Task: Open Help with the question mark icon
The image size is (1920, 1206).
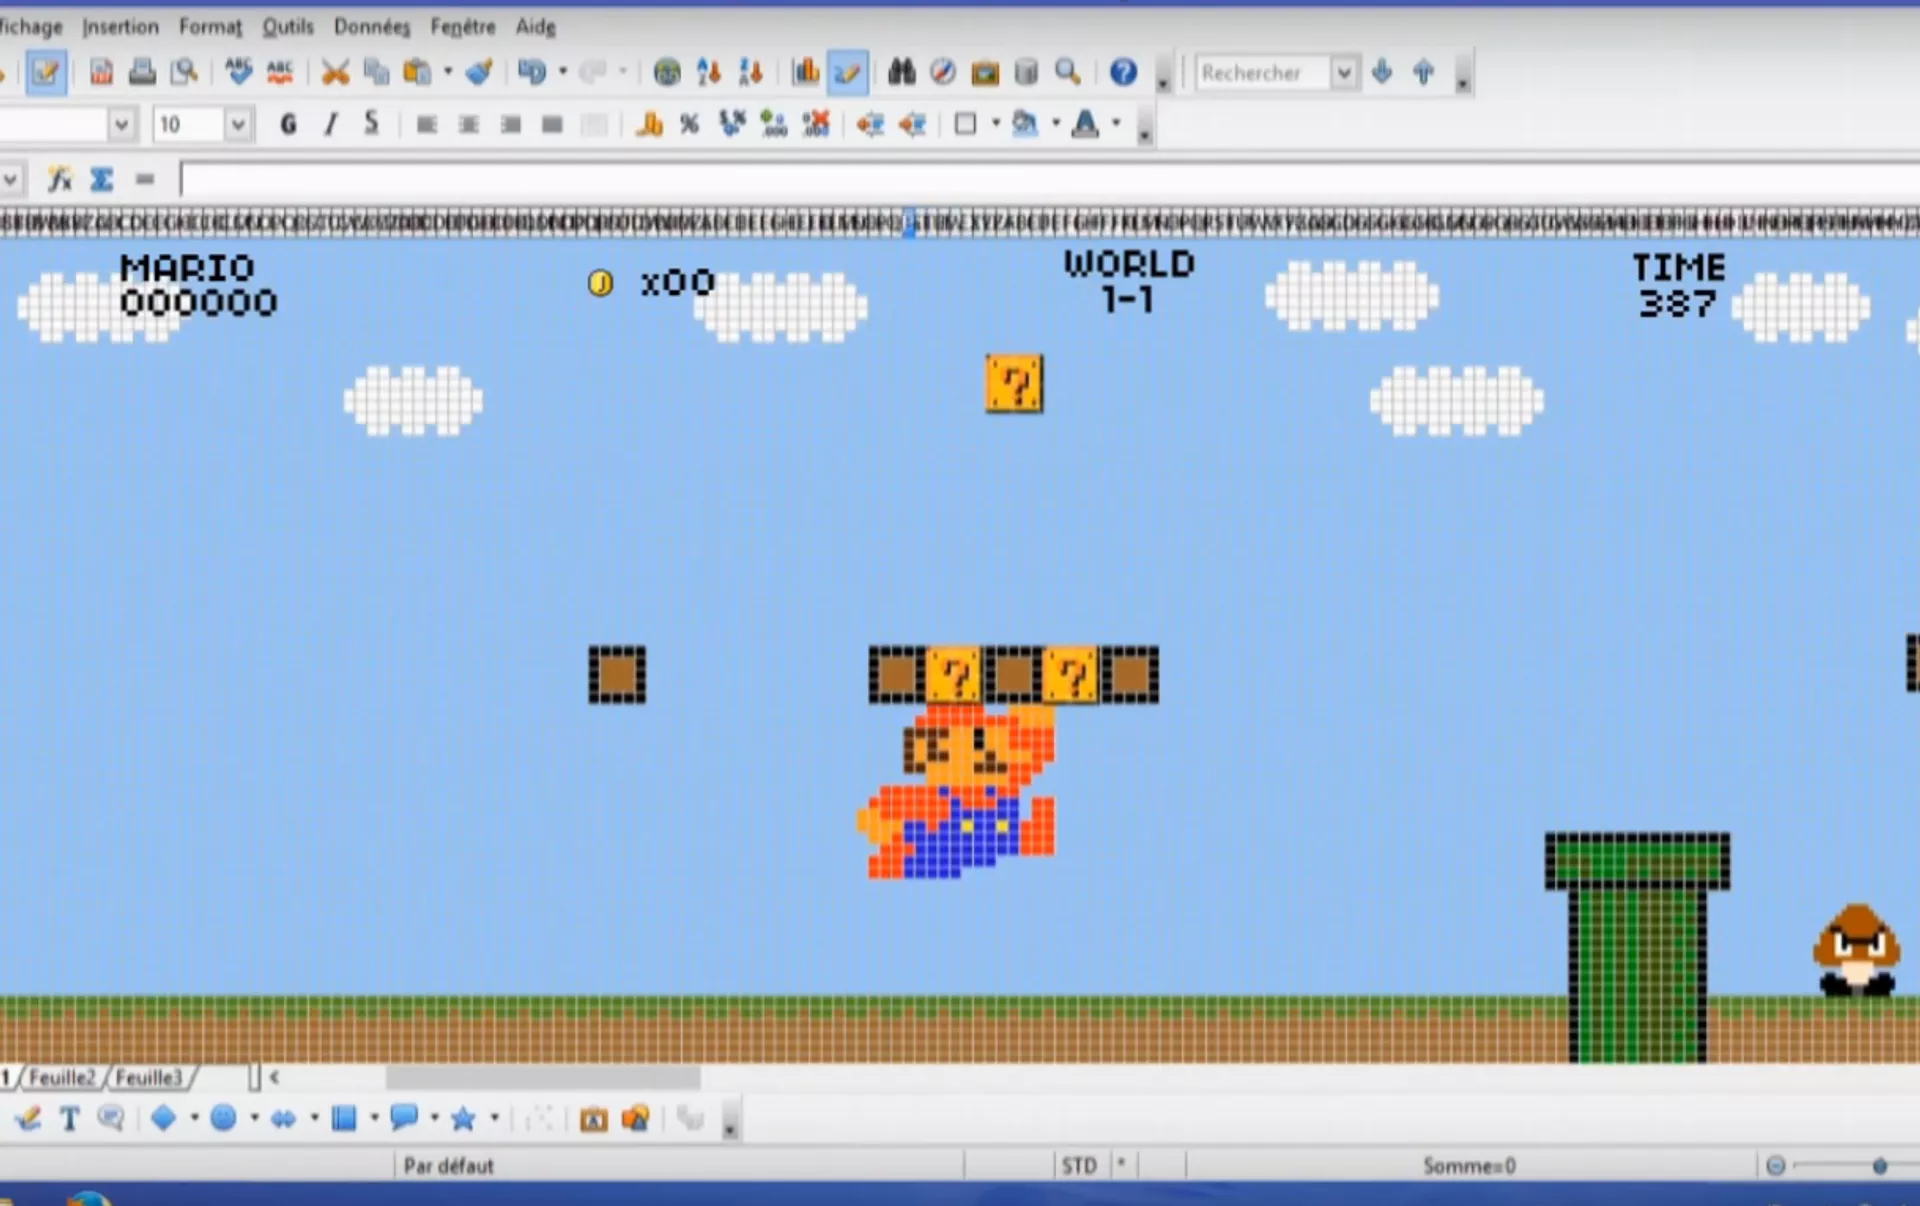Action: coord(1123,72)
